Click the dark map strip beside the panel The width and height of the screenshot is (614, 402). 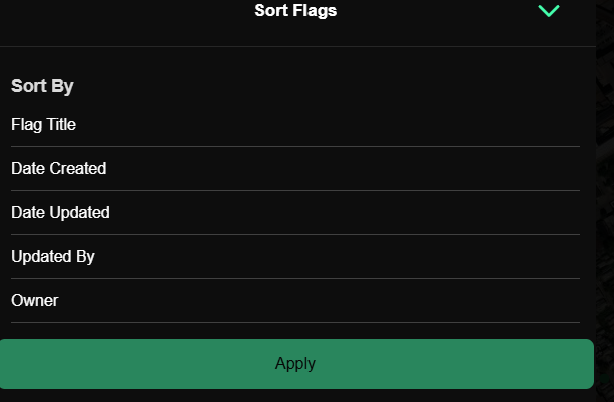(x=605, y=201)
